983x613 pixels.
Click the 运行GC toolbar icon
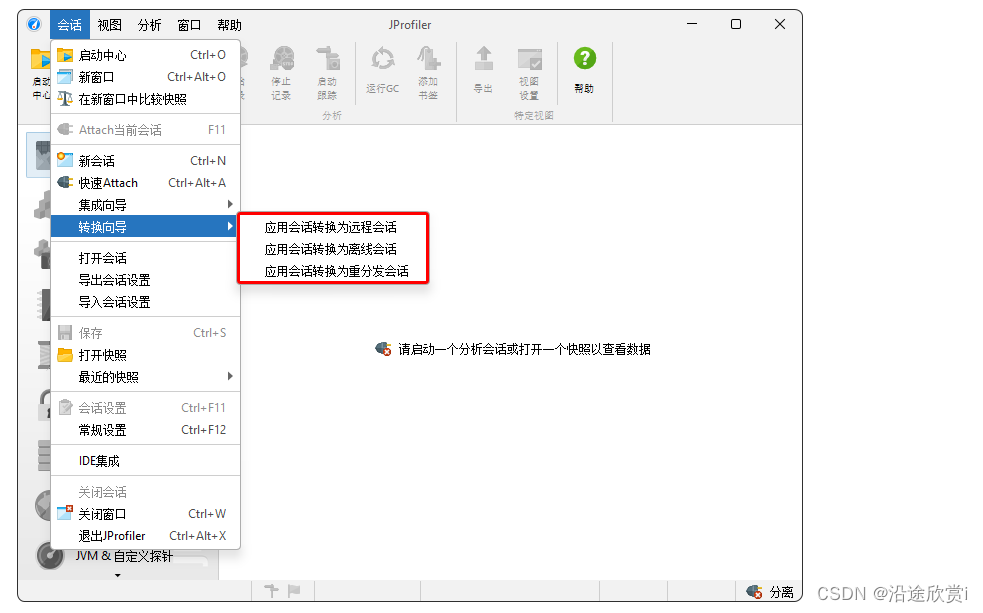[382, 59]
